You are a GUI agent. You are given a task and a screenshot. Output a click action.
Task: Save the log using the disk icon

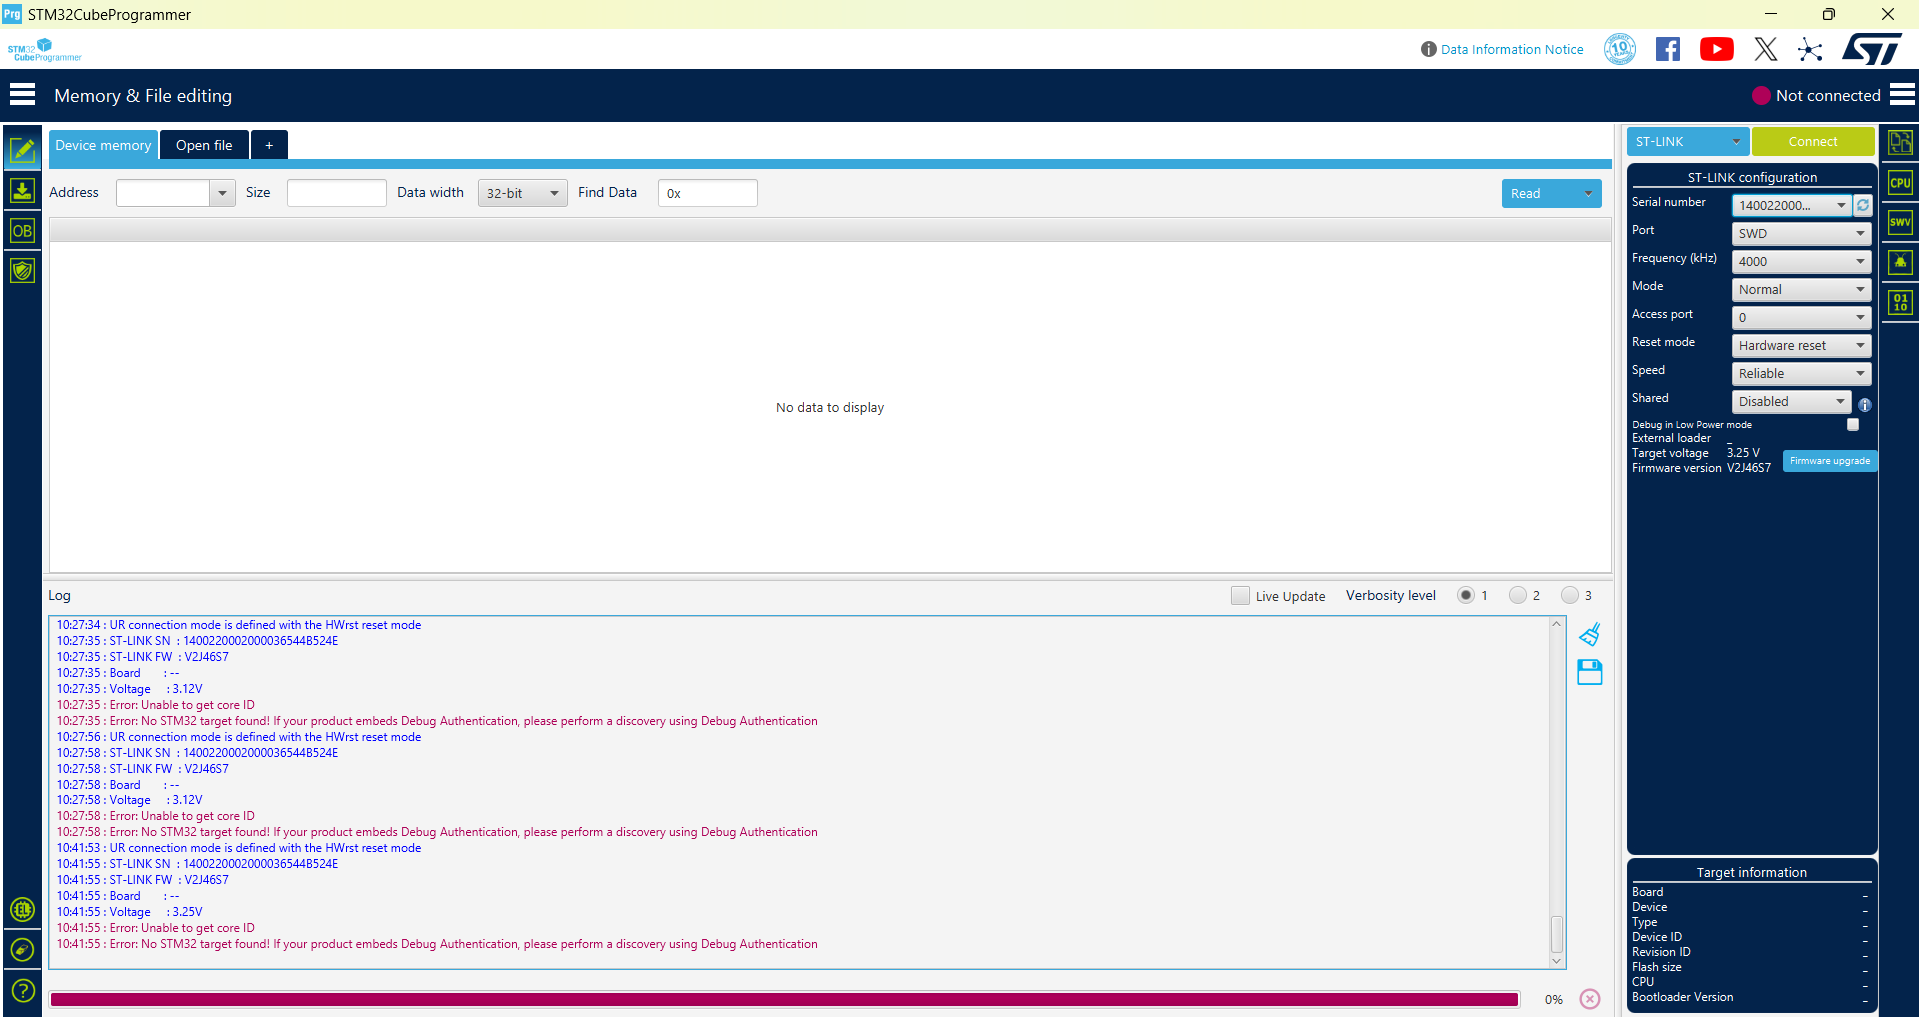(1589, 672)
